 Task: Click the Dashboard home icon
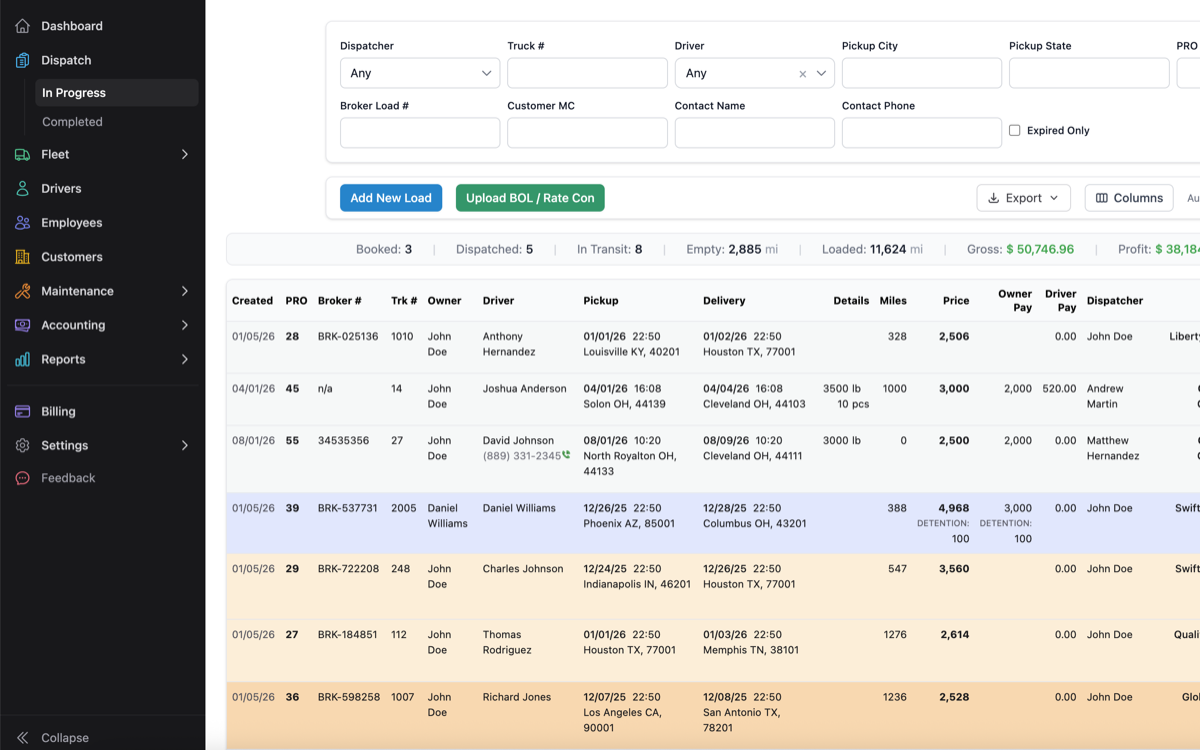point(22,26)
